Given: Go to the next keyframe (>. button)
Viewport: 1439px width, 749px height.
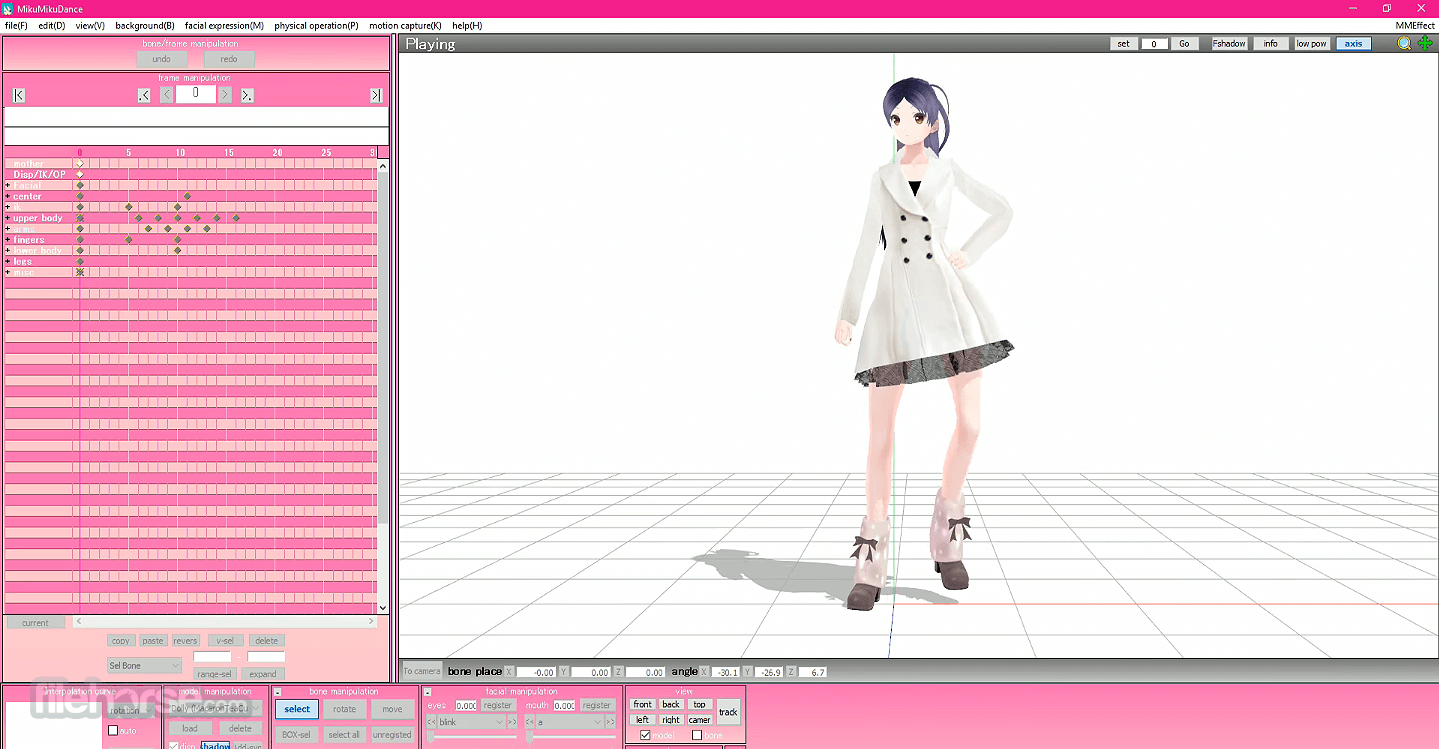Looking at the screenshot, I should 247,95.
